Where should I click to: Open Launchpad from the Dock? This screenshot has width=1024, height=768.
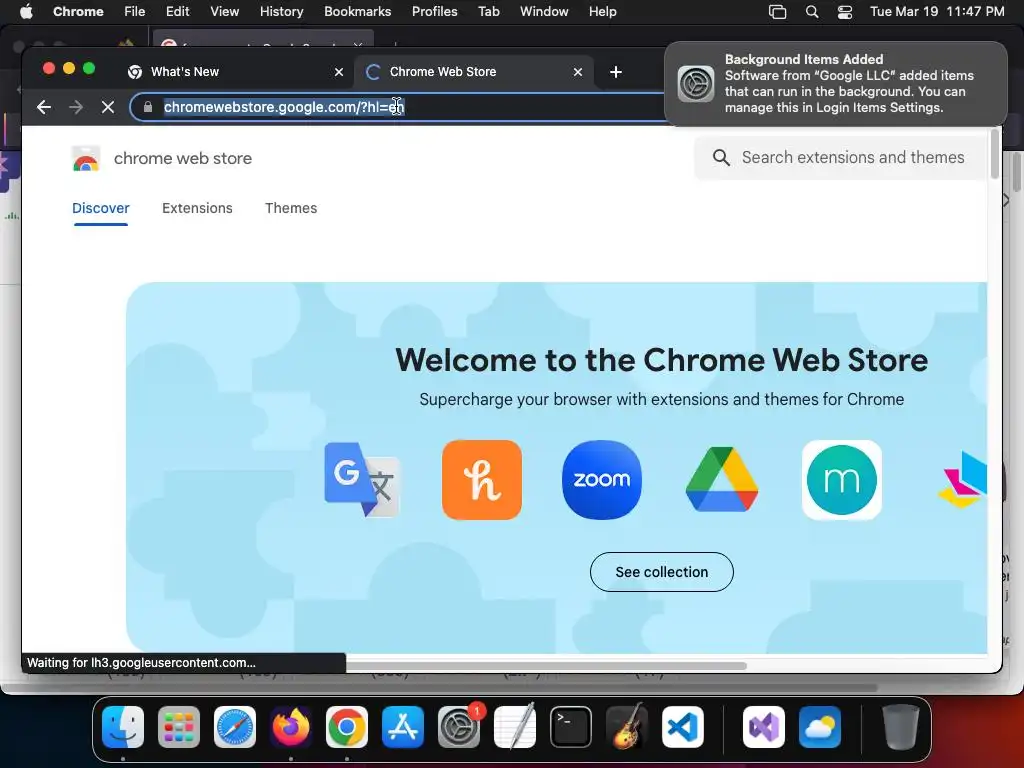tap(179, 727)
